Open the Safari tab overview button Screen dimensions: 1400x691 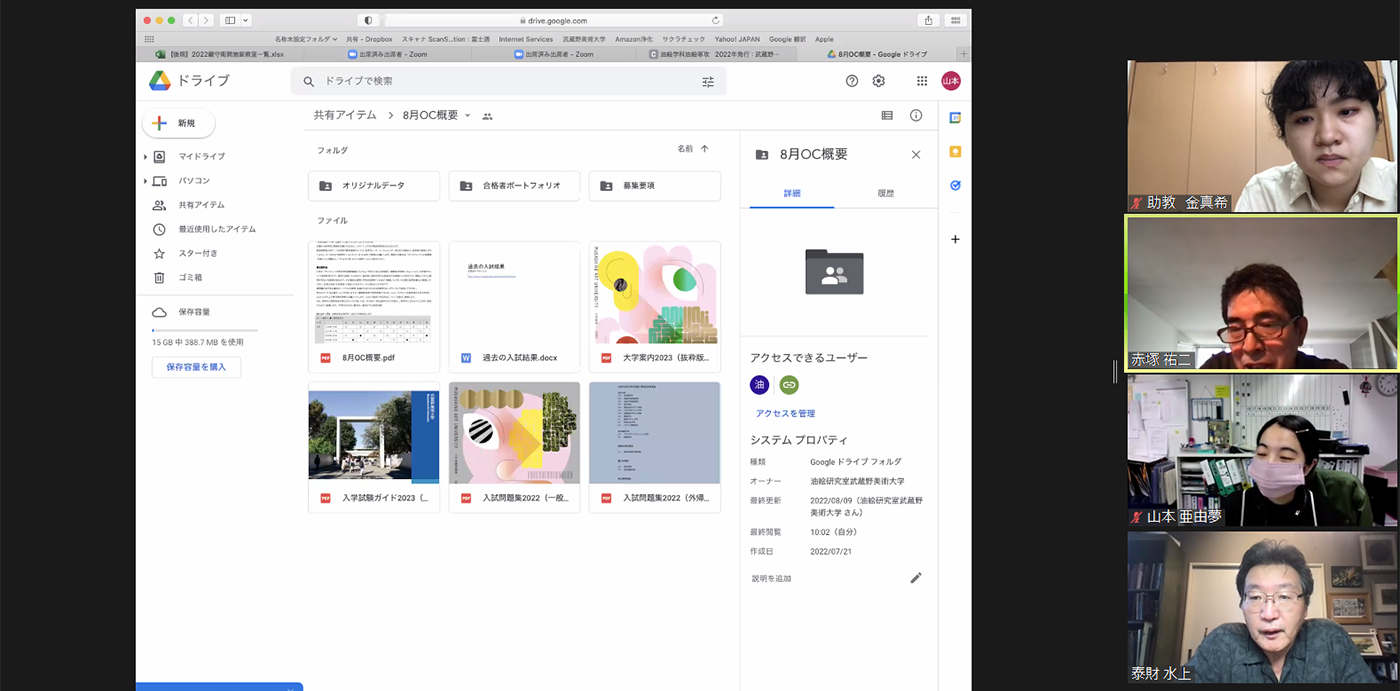pyautogui.click(x=956, y=20)
